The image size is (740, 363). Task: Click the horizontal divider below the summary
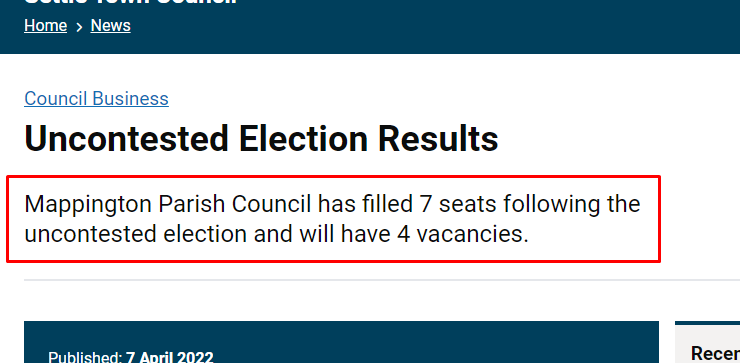382,280
